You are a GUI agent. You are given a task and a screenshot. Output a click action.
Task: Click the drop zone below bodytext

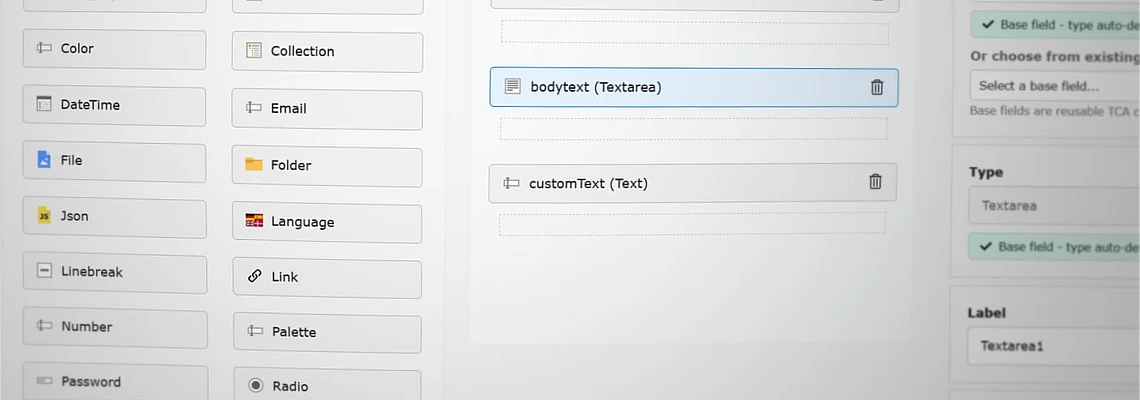click(694, 129)
